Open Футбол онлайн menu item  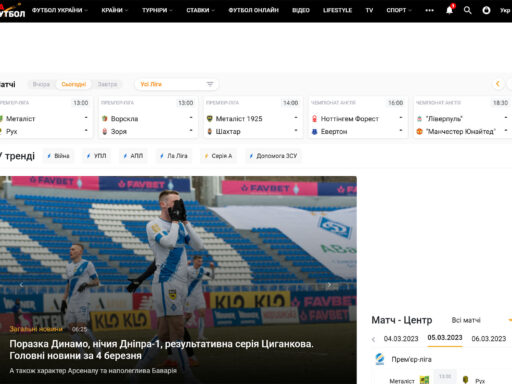[x=253, y=10]
